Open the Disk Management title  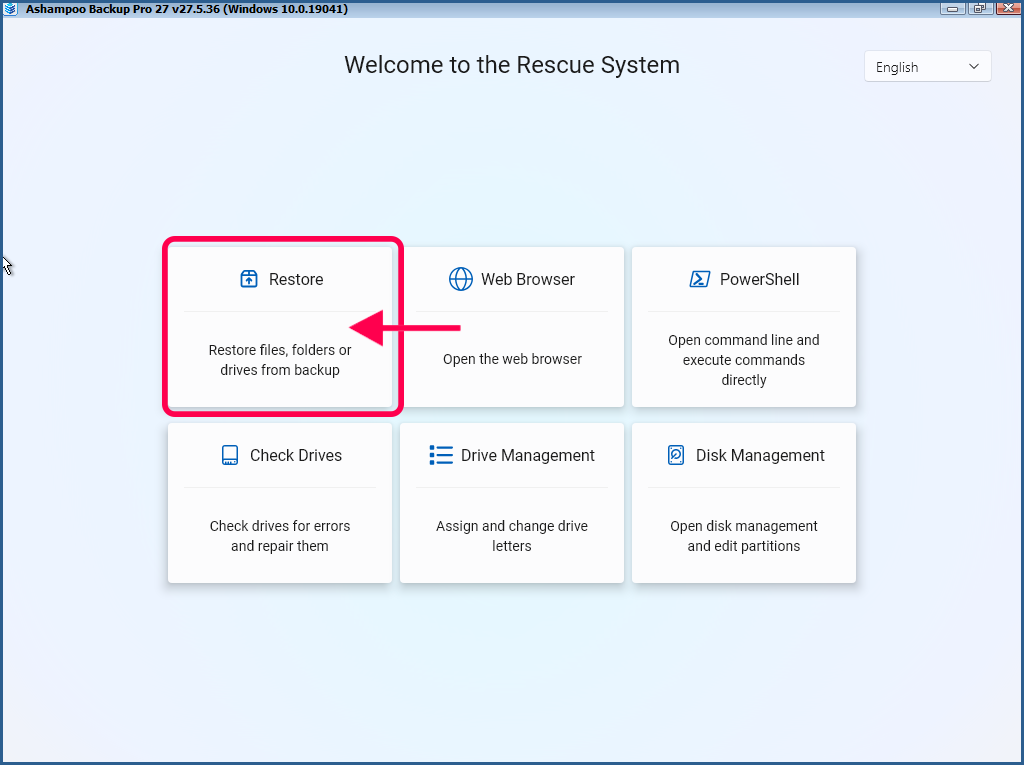click(760, 455)
